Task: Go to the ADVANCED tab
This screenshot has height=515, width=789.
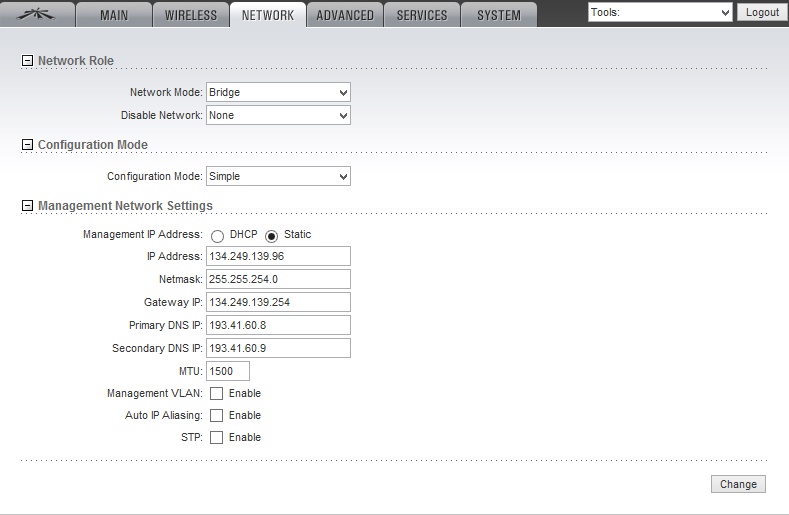Action: click(x=345, y=15)
